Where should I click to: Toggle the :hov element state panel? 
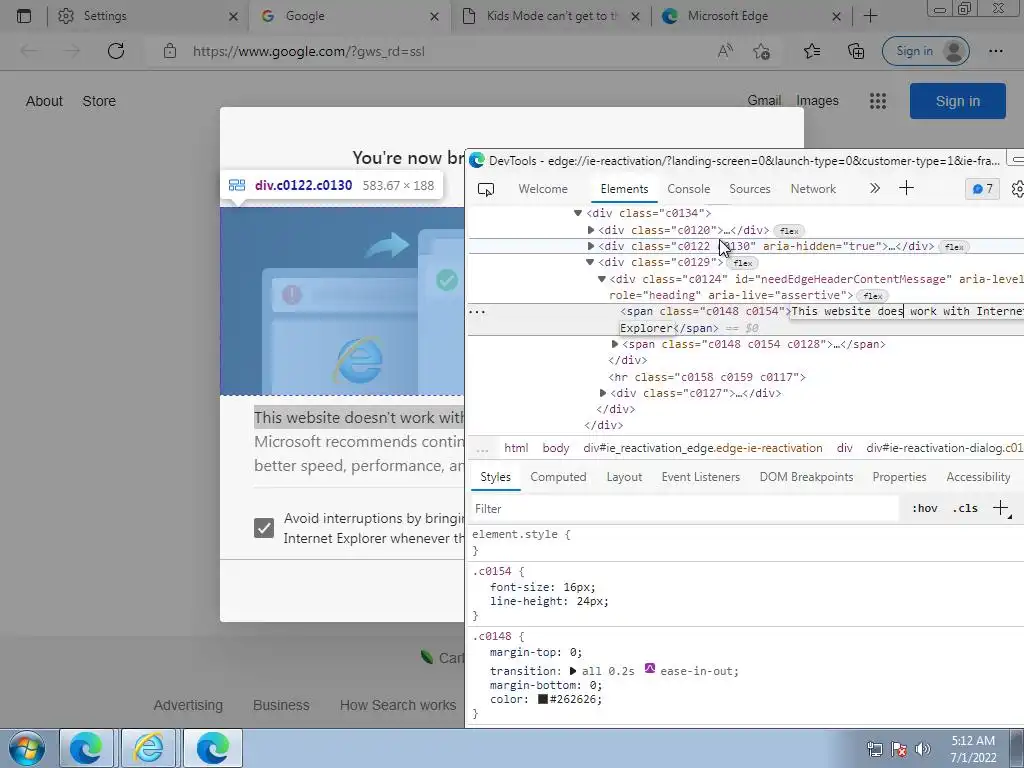point(924,508)
